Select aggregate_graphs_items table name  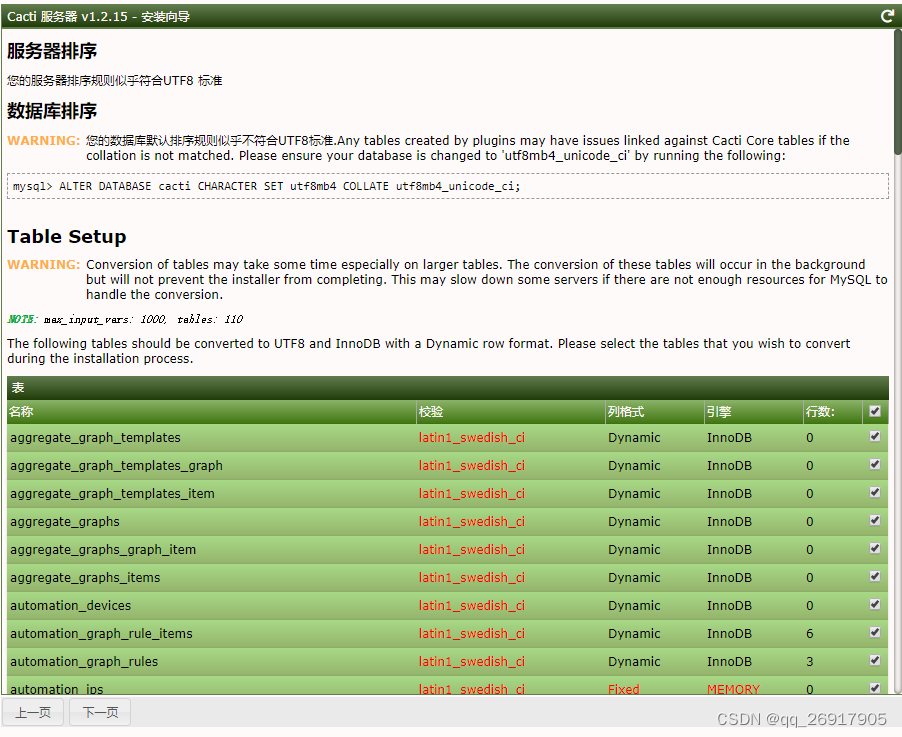coord(85,578)
